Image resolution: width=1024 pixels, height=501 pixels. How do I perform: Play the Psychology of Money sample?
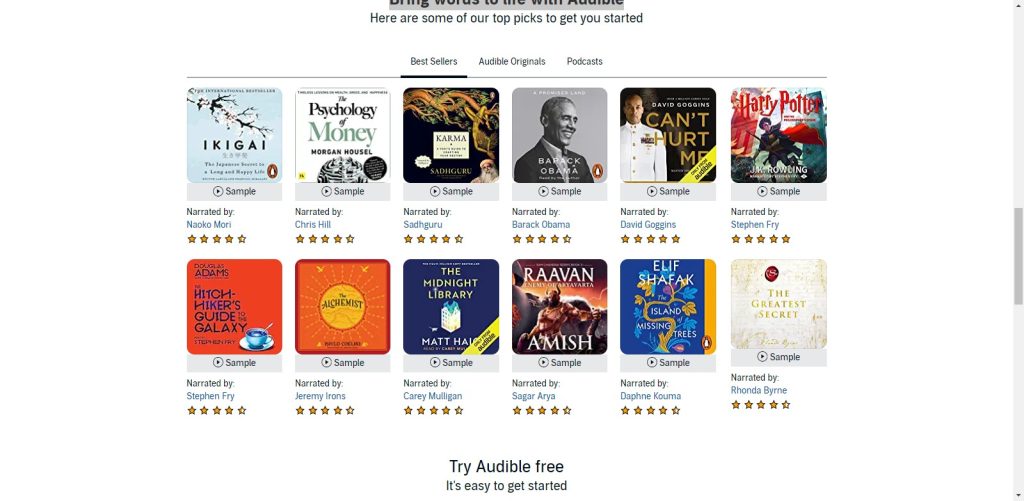click(342, 191)
